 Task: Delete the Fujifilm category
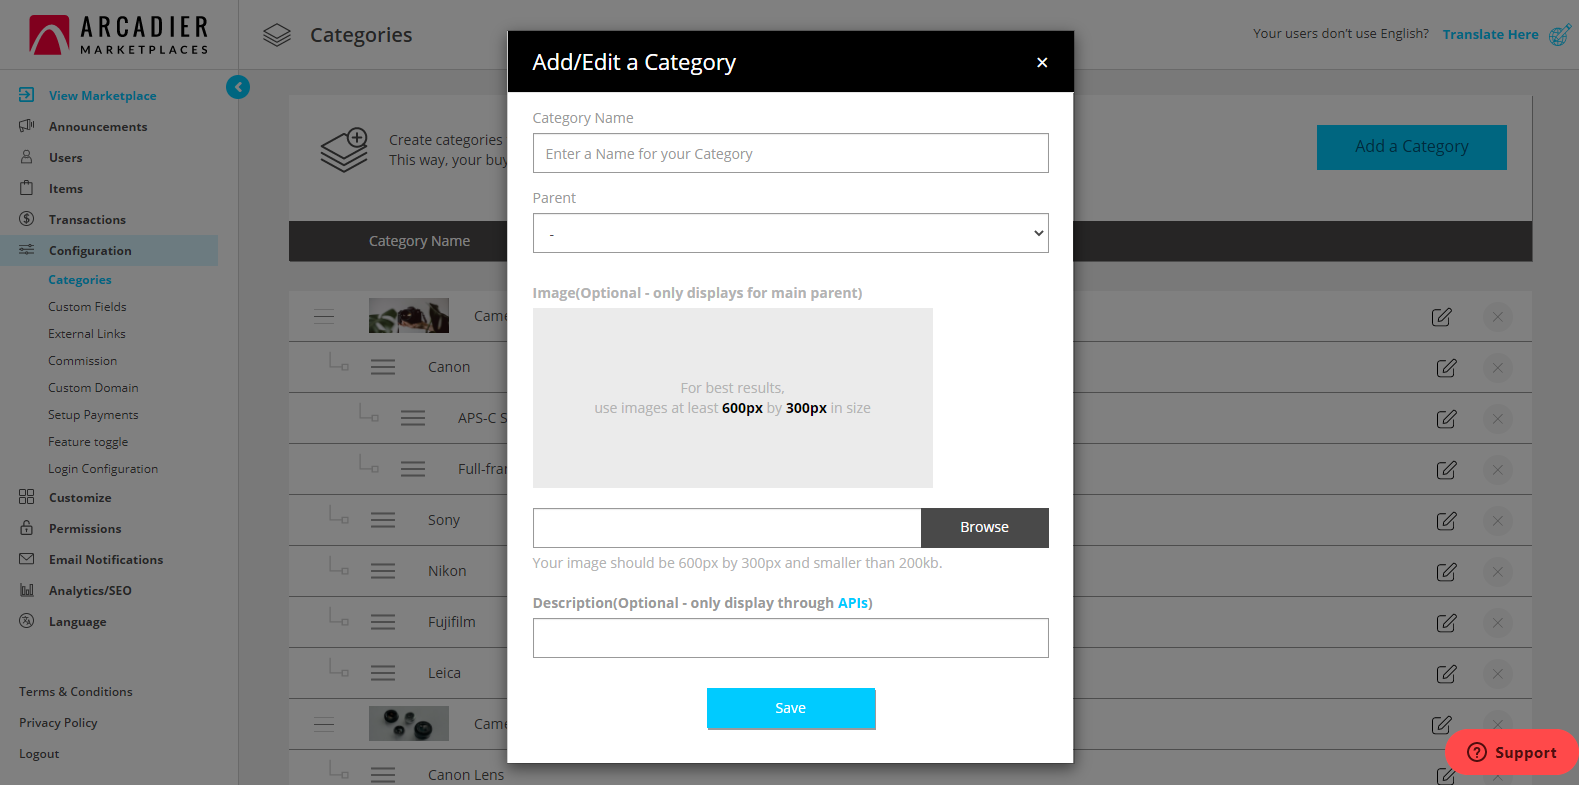coord(1497,623)
